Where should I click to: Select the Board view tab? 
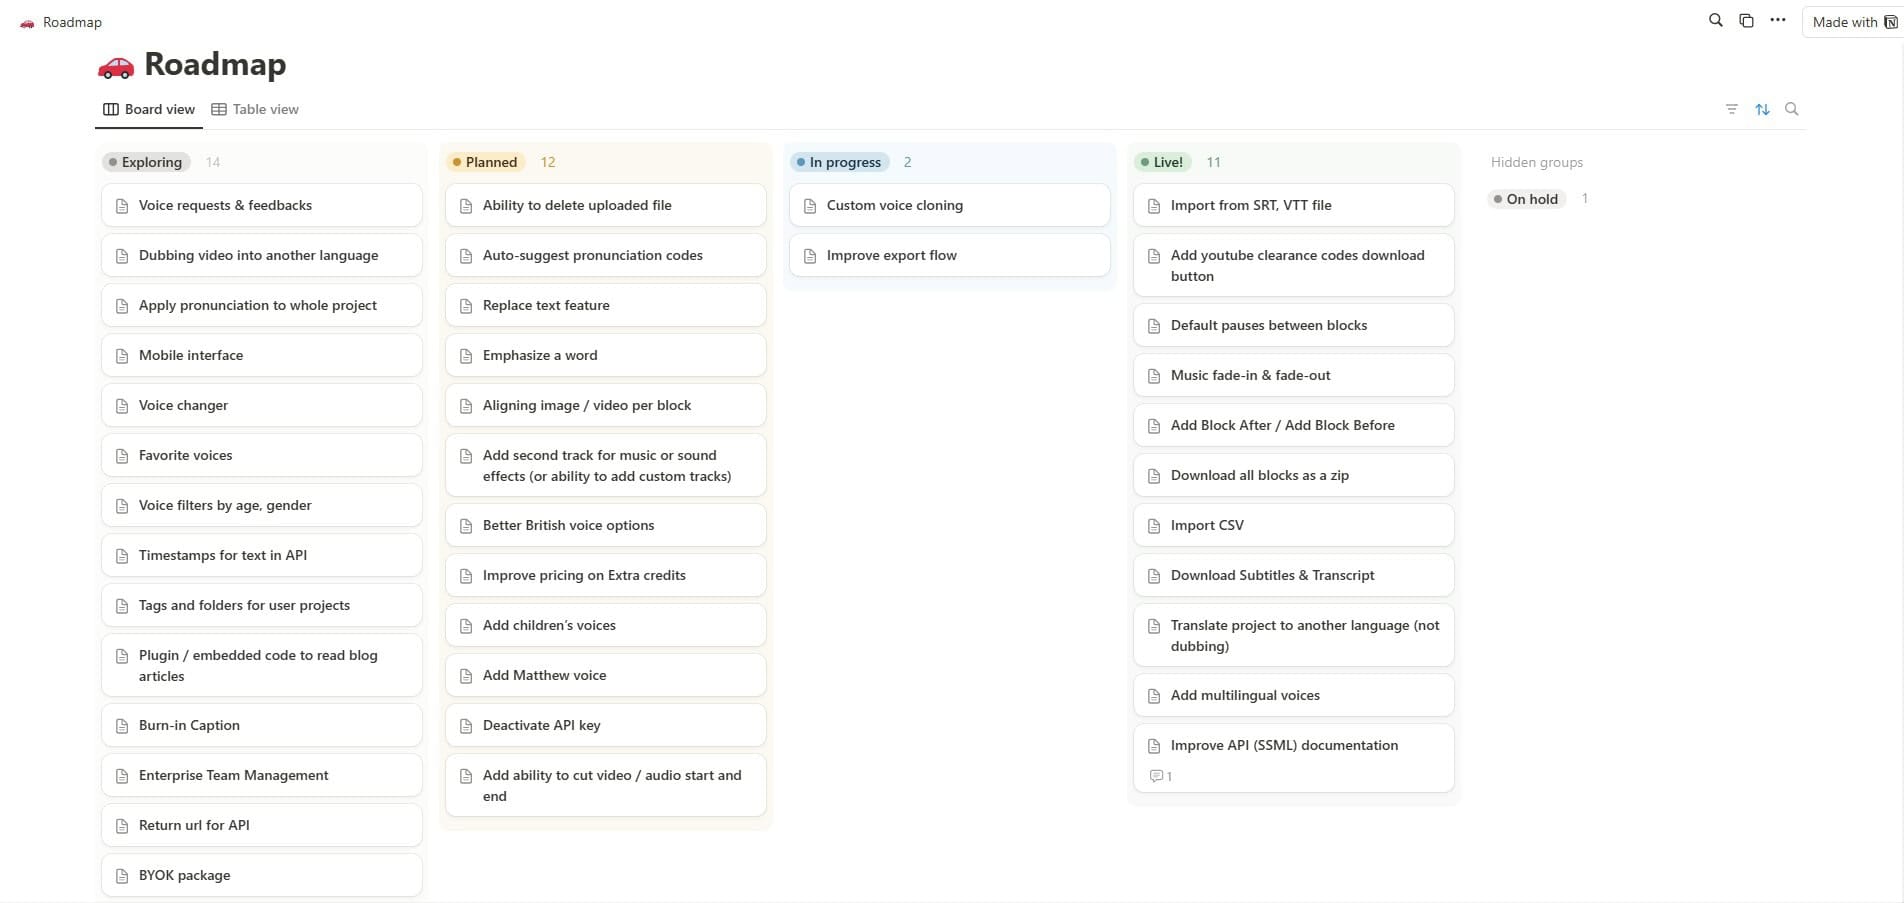point(149,109)
